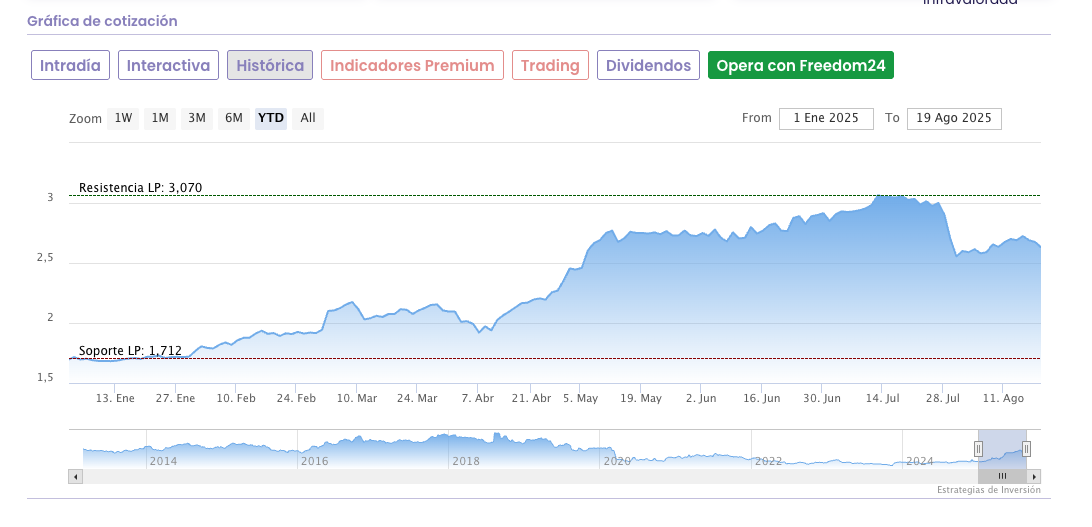
Task: Select the 3M zoom range
Action: point(197,118)
